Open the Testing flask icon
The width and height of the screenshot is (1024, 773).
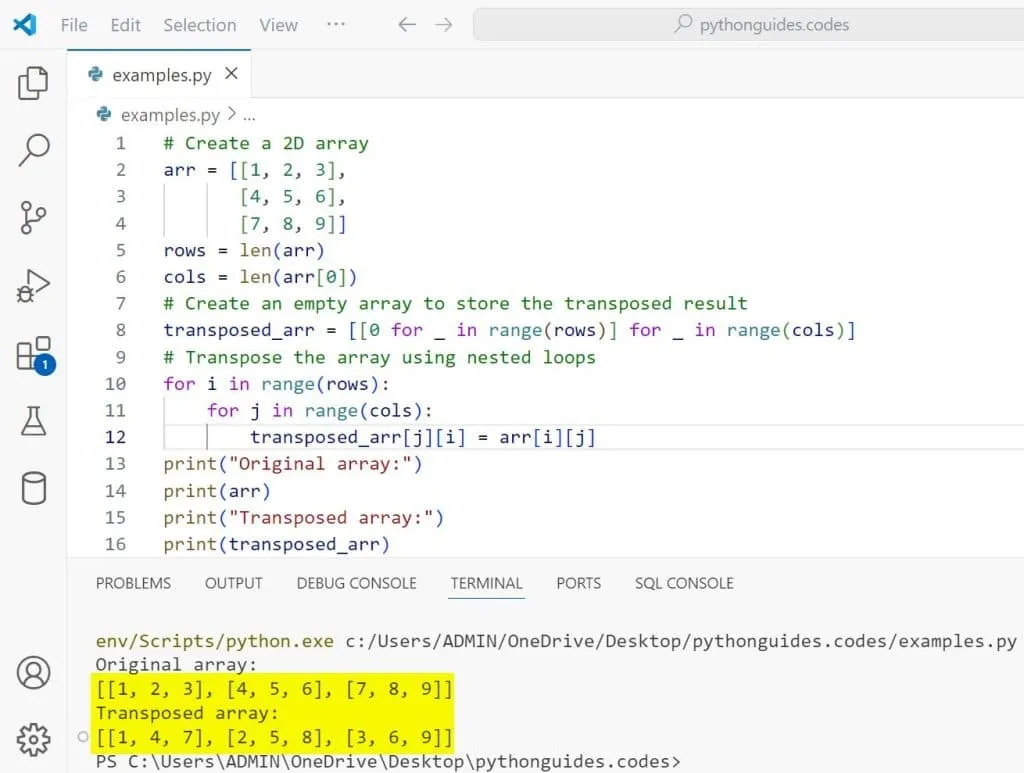click(33, 421)
